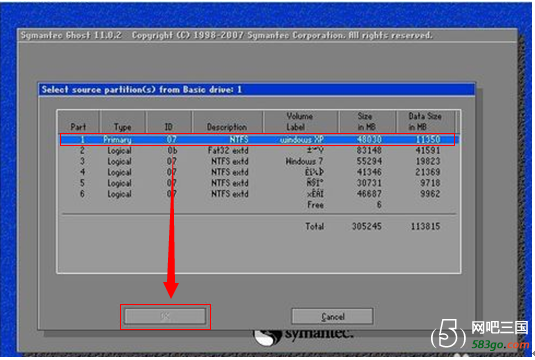Click the 9718 data size value
The image size is (535, 360).
(430, 183)
